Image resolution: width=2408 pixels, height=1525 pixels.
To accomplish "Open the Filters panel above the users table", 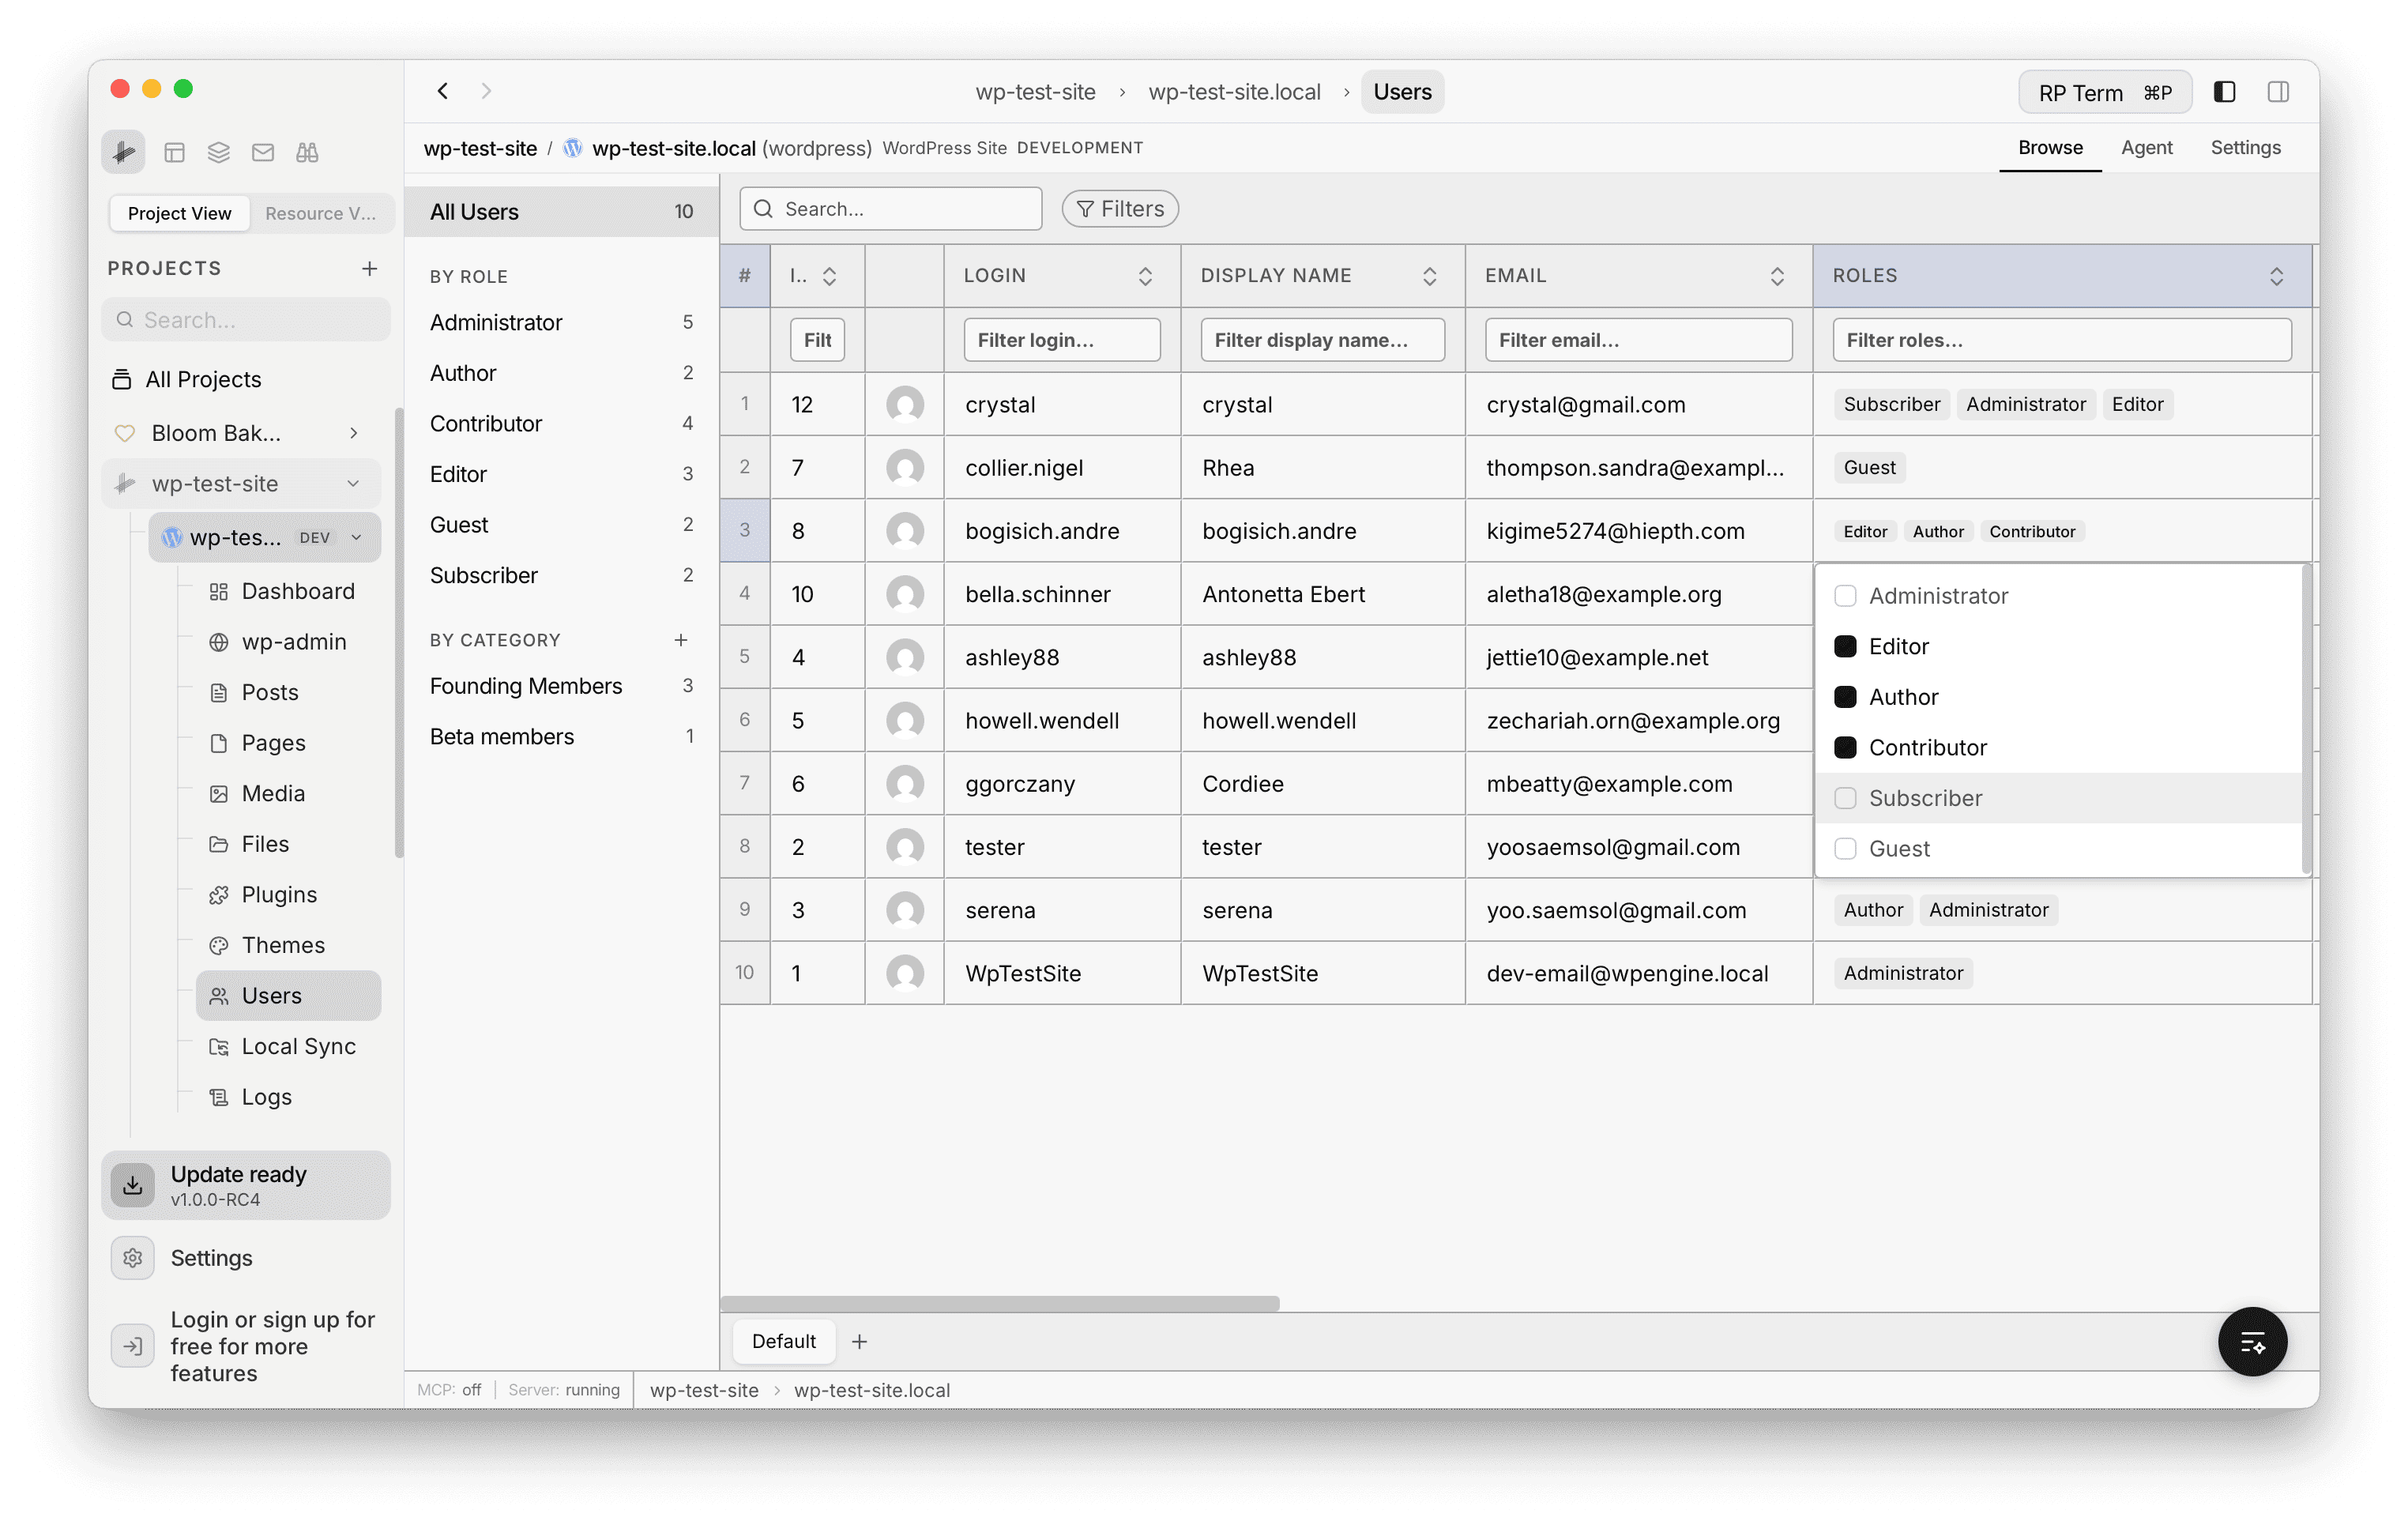I will point(1119,208).
